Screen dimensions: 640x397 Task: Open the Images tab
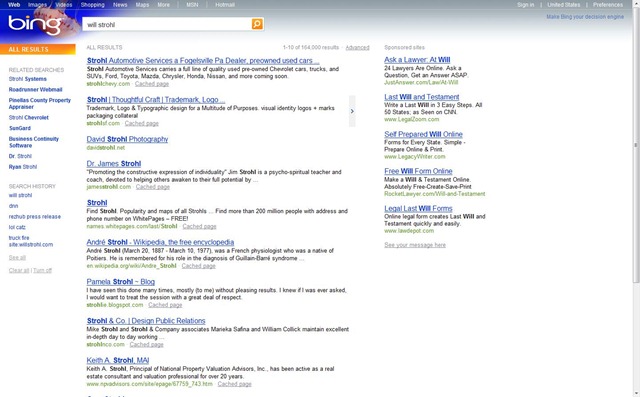[x=38, y=5]
